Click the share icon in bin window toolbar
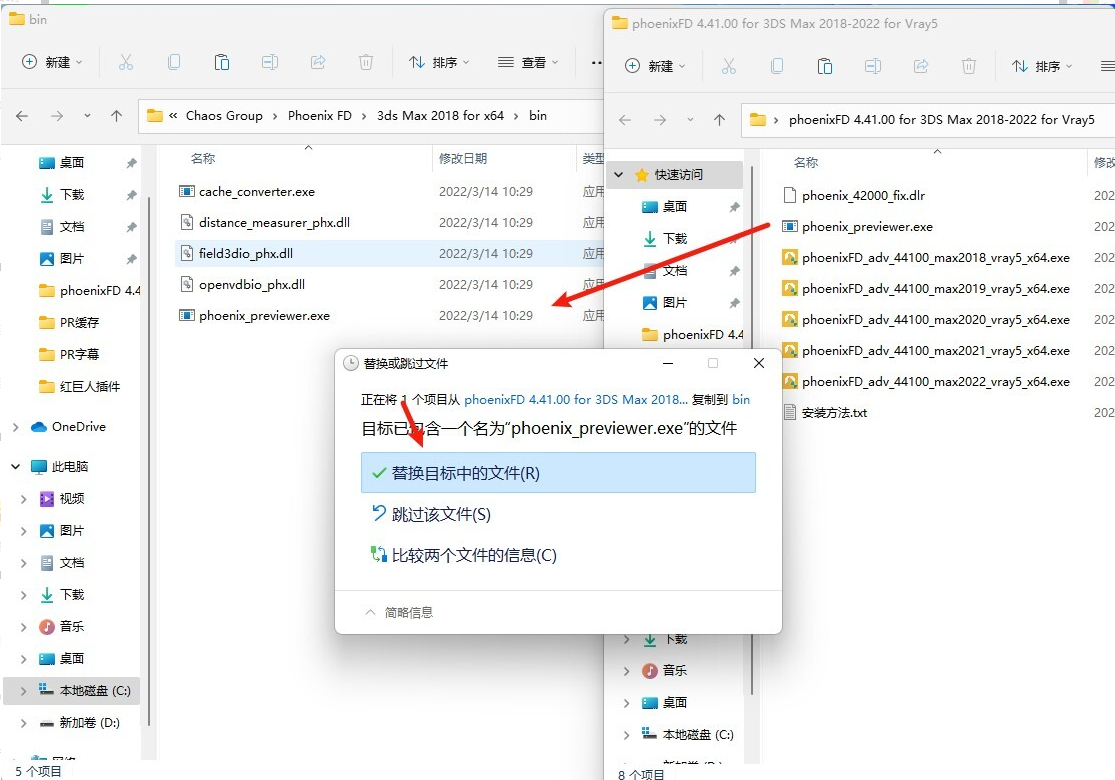 tap(318, 63)
